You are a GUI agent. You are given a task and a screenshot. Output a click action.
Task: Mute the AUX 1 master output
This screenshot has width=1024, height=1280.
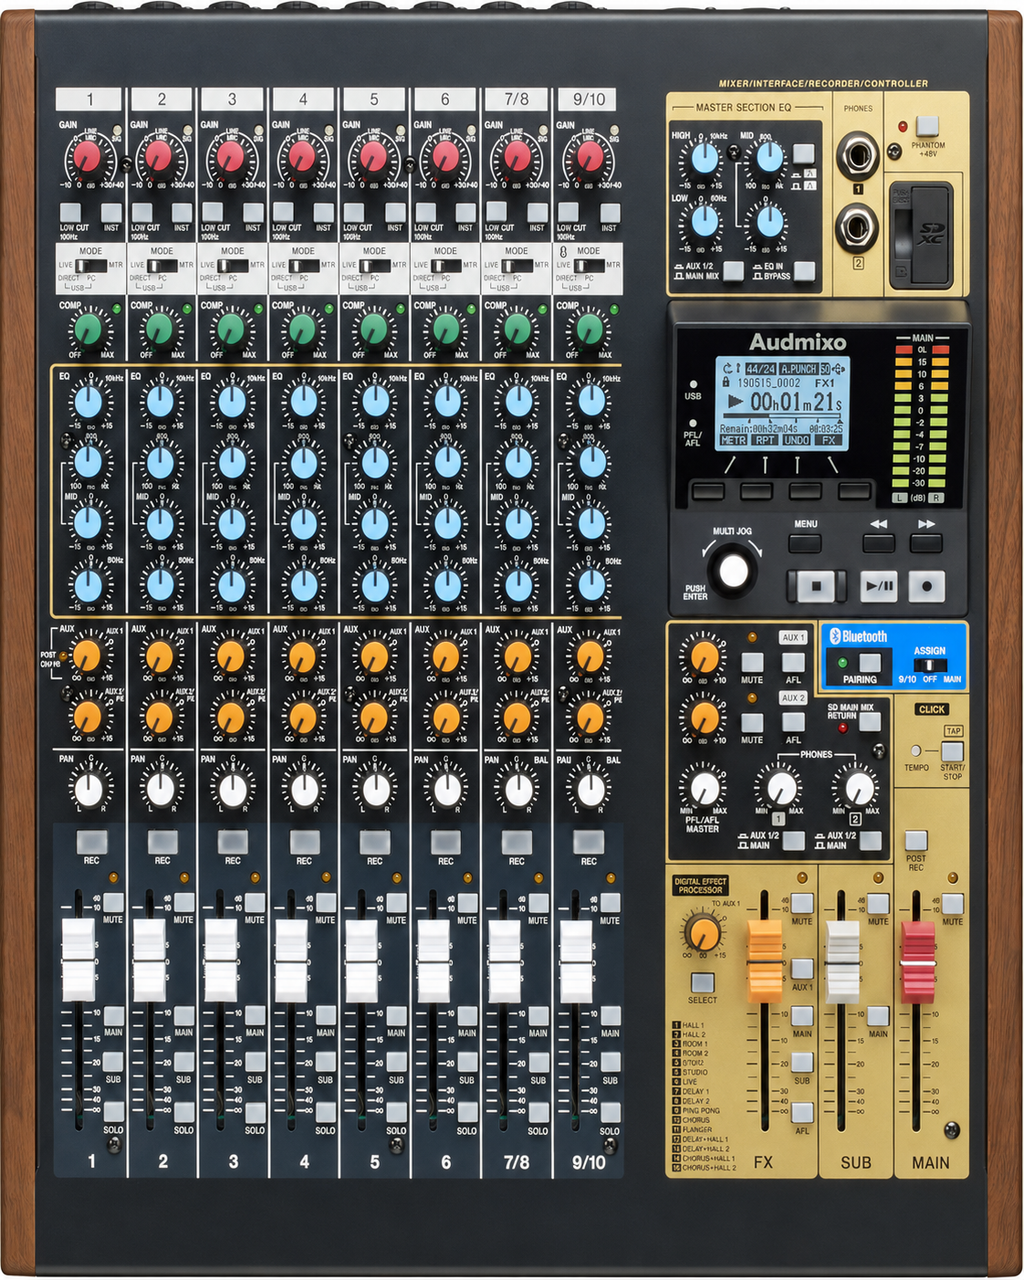[752, 662]
